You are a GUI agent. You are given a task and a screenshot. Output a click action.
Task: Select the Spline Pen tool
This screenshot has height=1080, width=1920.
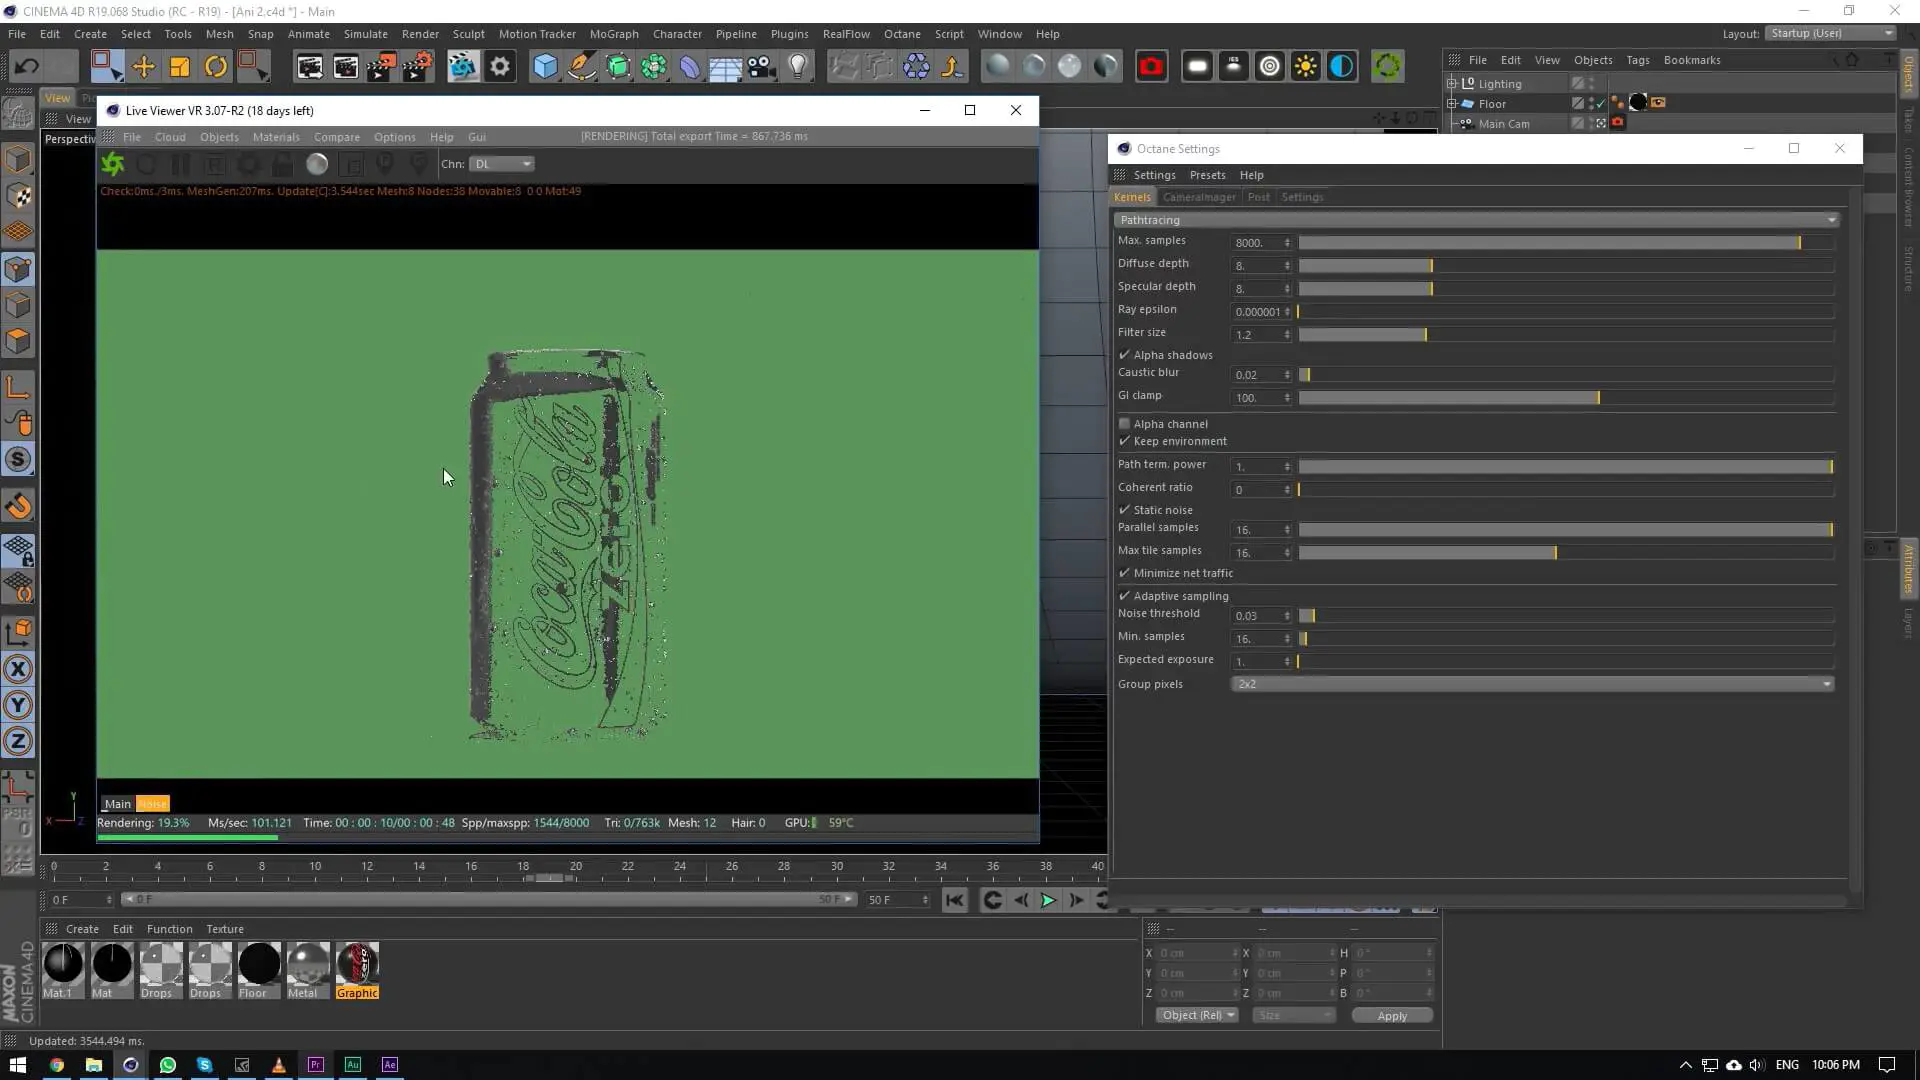pos(581,67)
